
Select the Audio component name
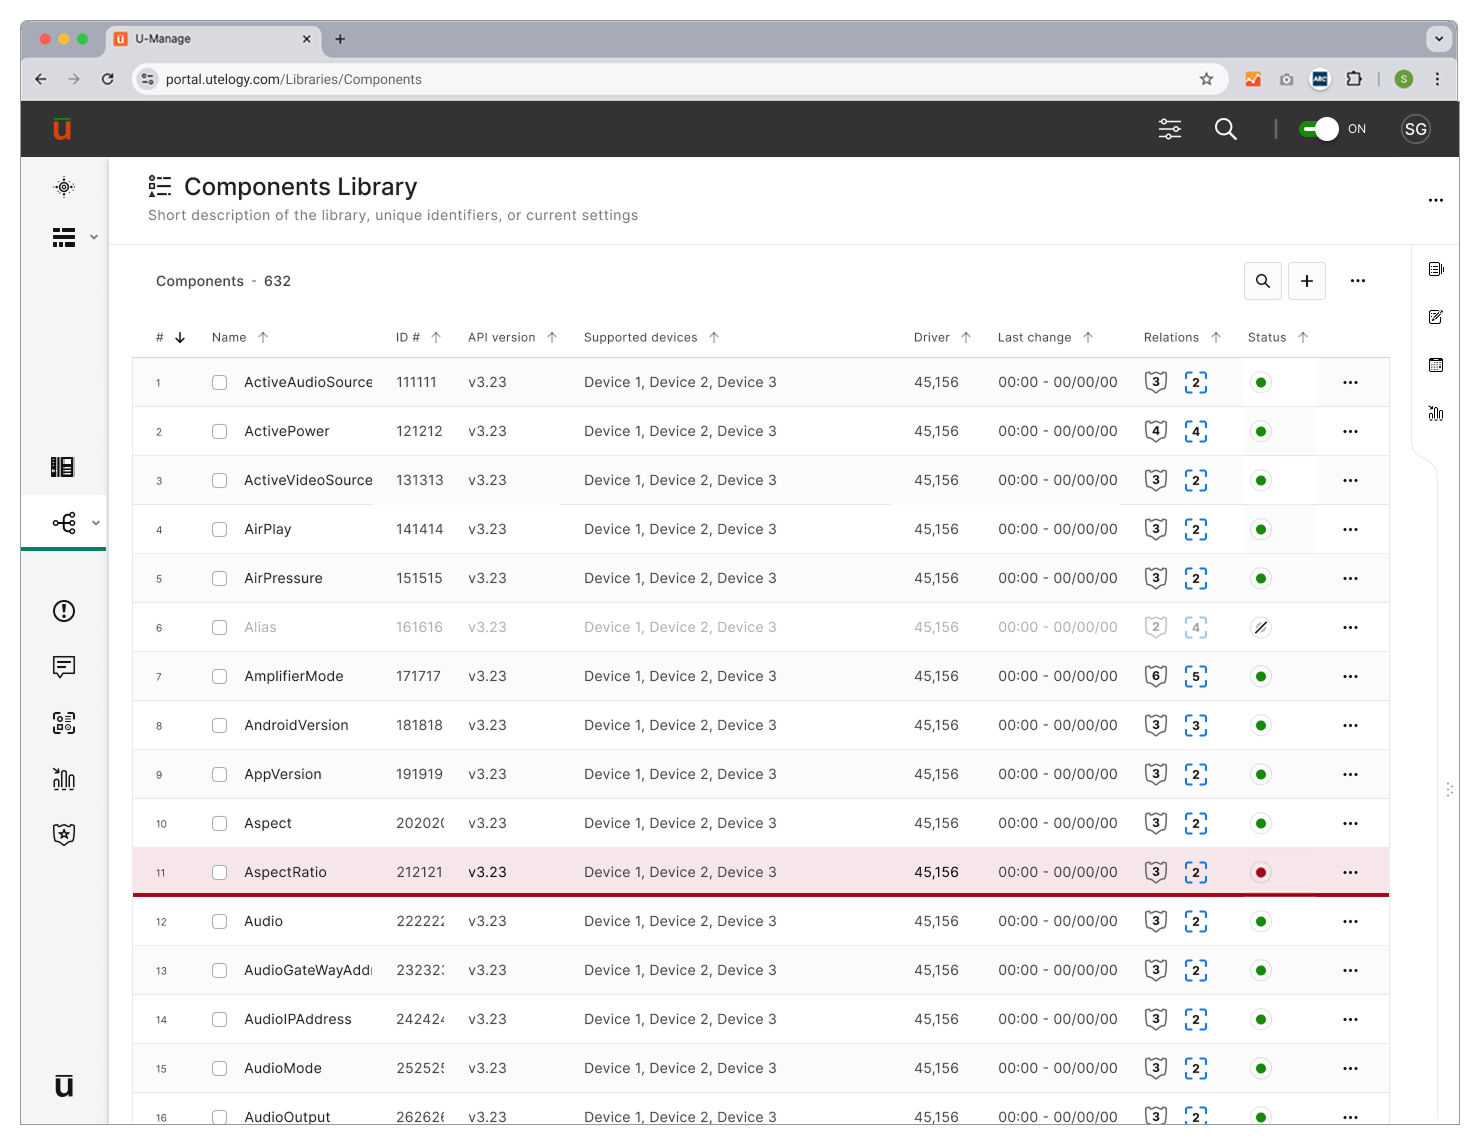[x=264, y=922]
